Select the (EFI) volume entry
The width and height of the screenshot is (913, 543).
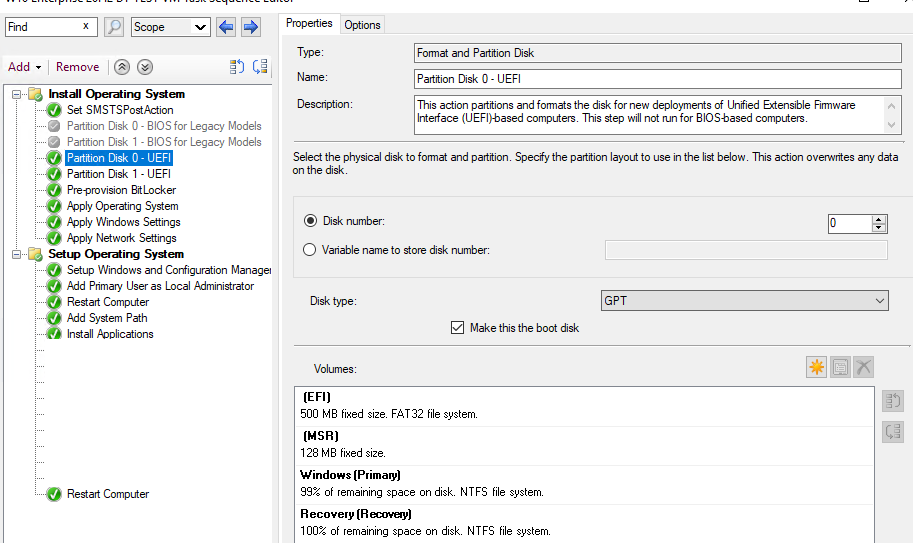[x=584, y=406]
